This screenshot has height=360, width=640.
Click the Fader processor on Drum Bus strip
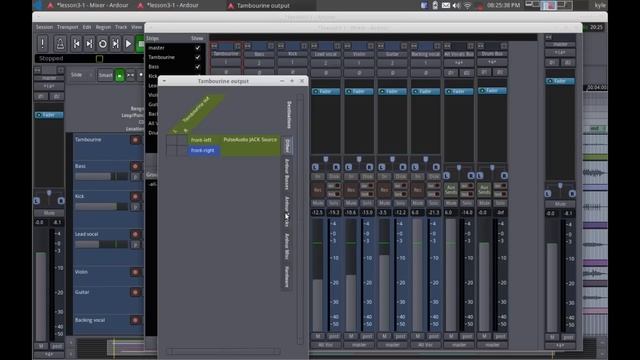[x=492, y=91]
